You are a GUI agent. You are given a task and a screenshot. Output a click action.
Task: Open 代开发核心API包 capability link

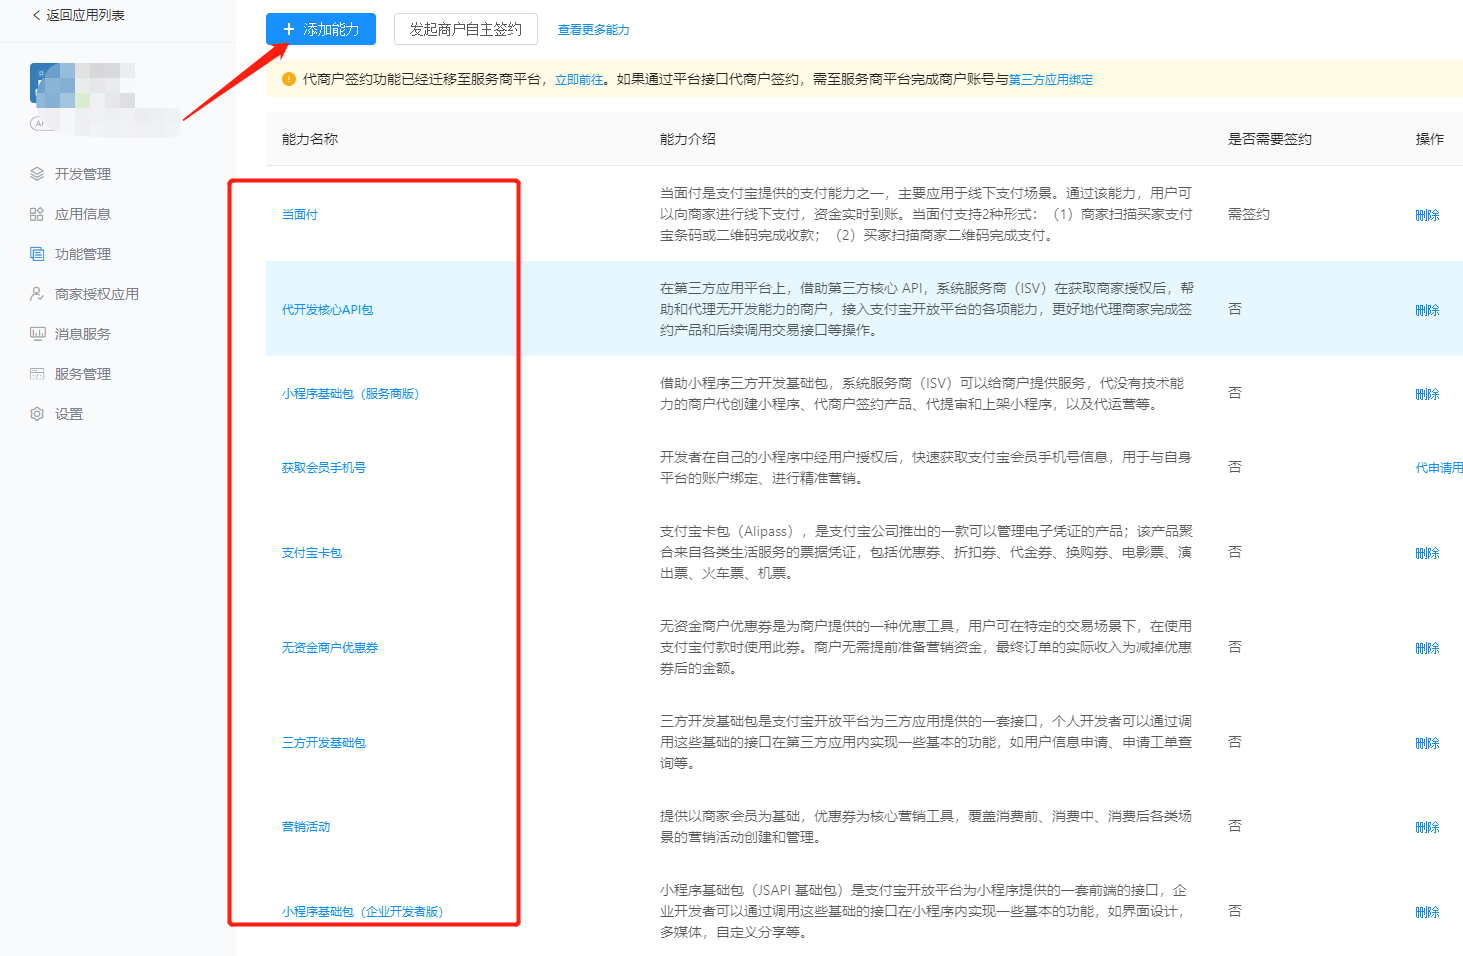(328, 310)
